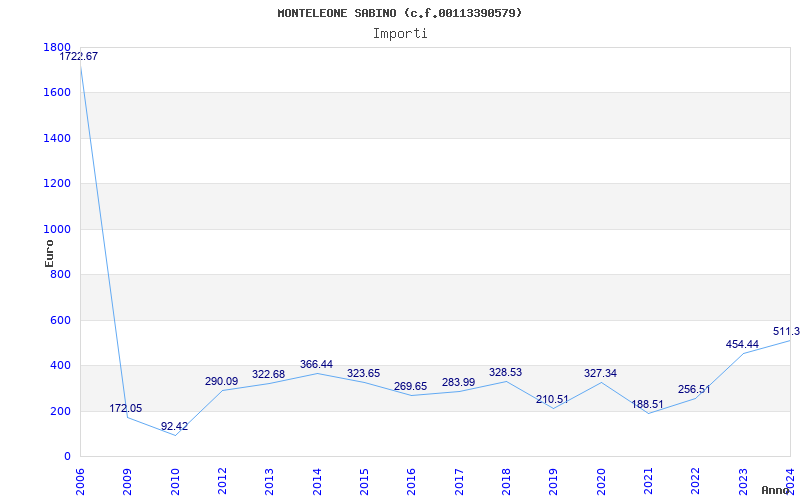The width and height of the screenshot is (800, 500).
Task: Click the 454.44 data label
Action: pyautogui.click(x=742, y=344)
